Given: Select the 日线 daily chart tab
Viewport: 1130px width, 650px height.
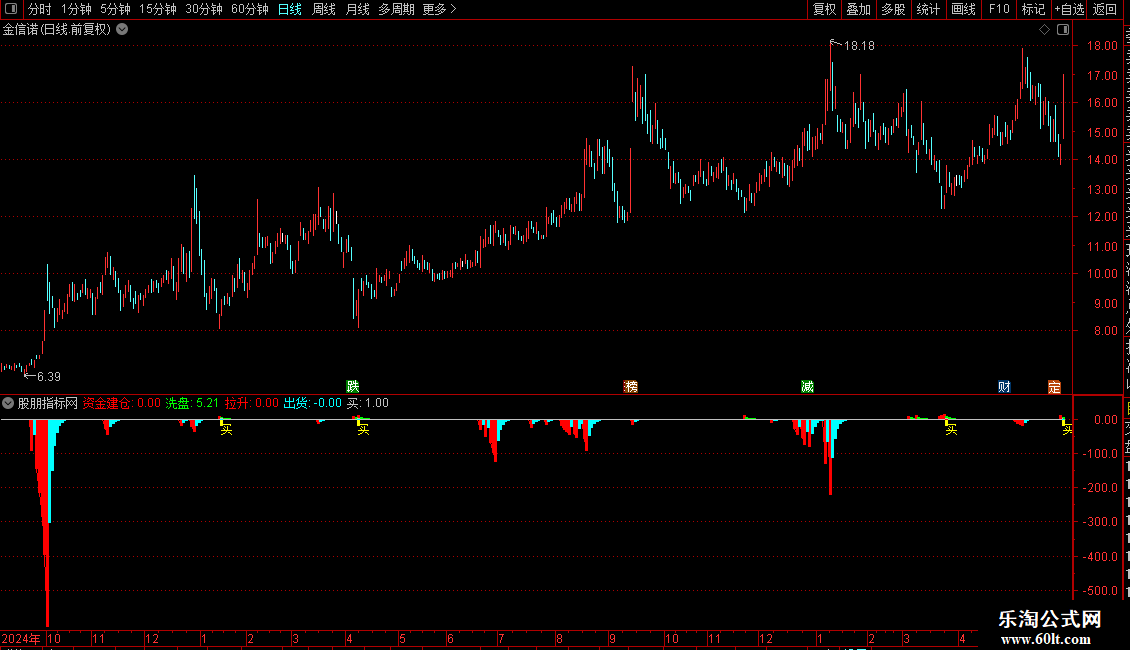Looking at the screenshot, I should point(290,9).
